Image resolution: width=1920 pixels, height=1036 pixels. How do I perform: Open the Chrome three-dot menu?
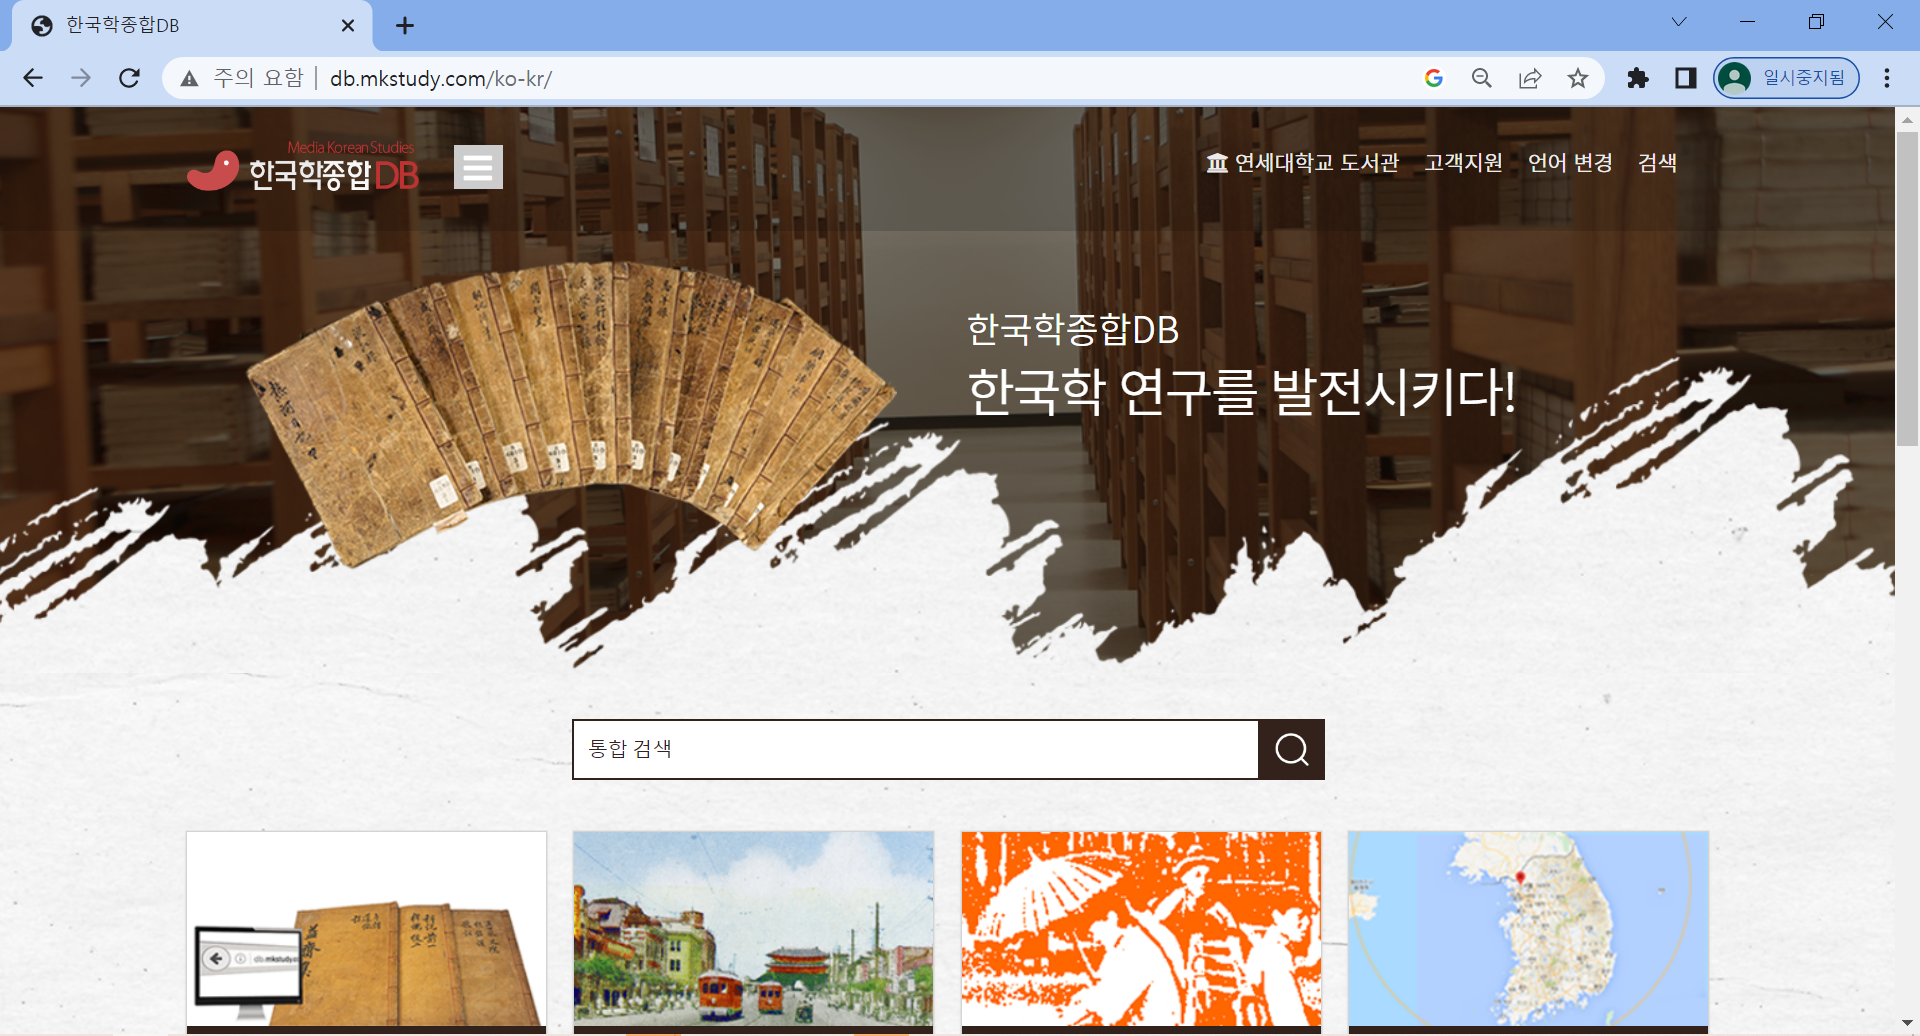pyautogui.click(x=1887, y=78)
